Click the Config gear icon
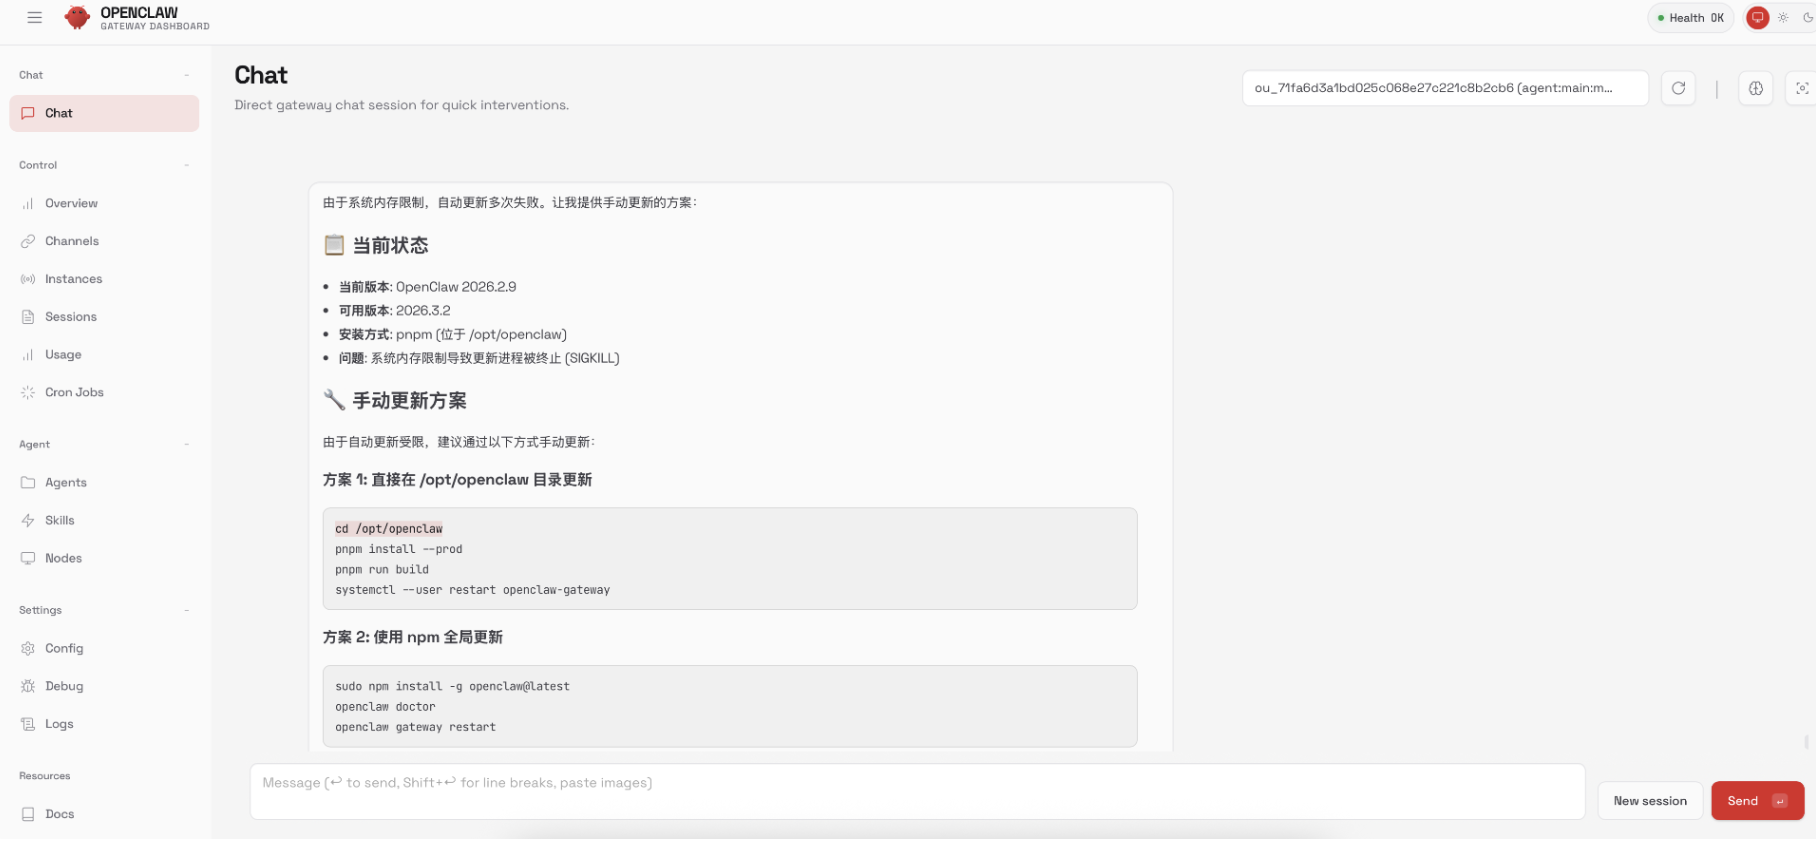This screenshot has width=1816, height=856. pos(28,648)
